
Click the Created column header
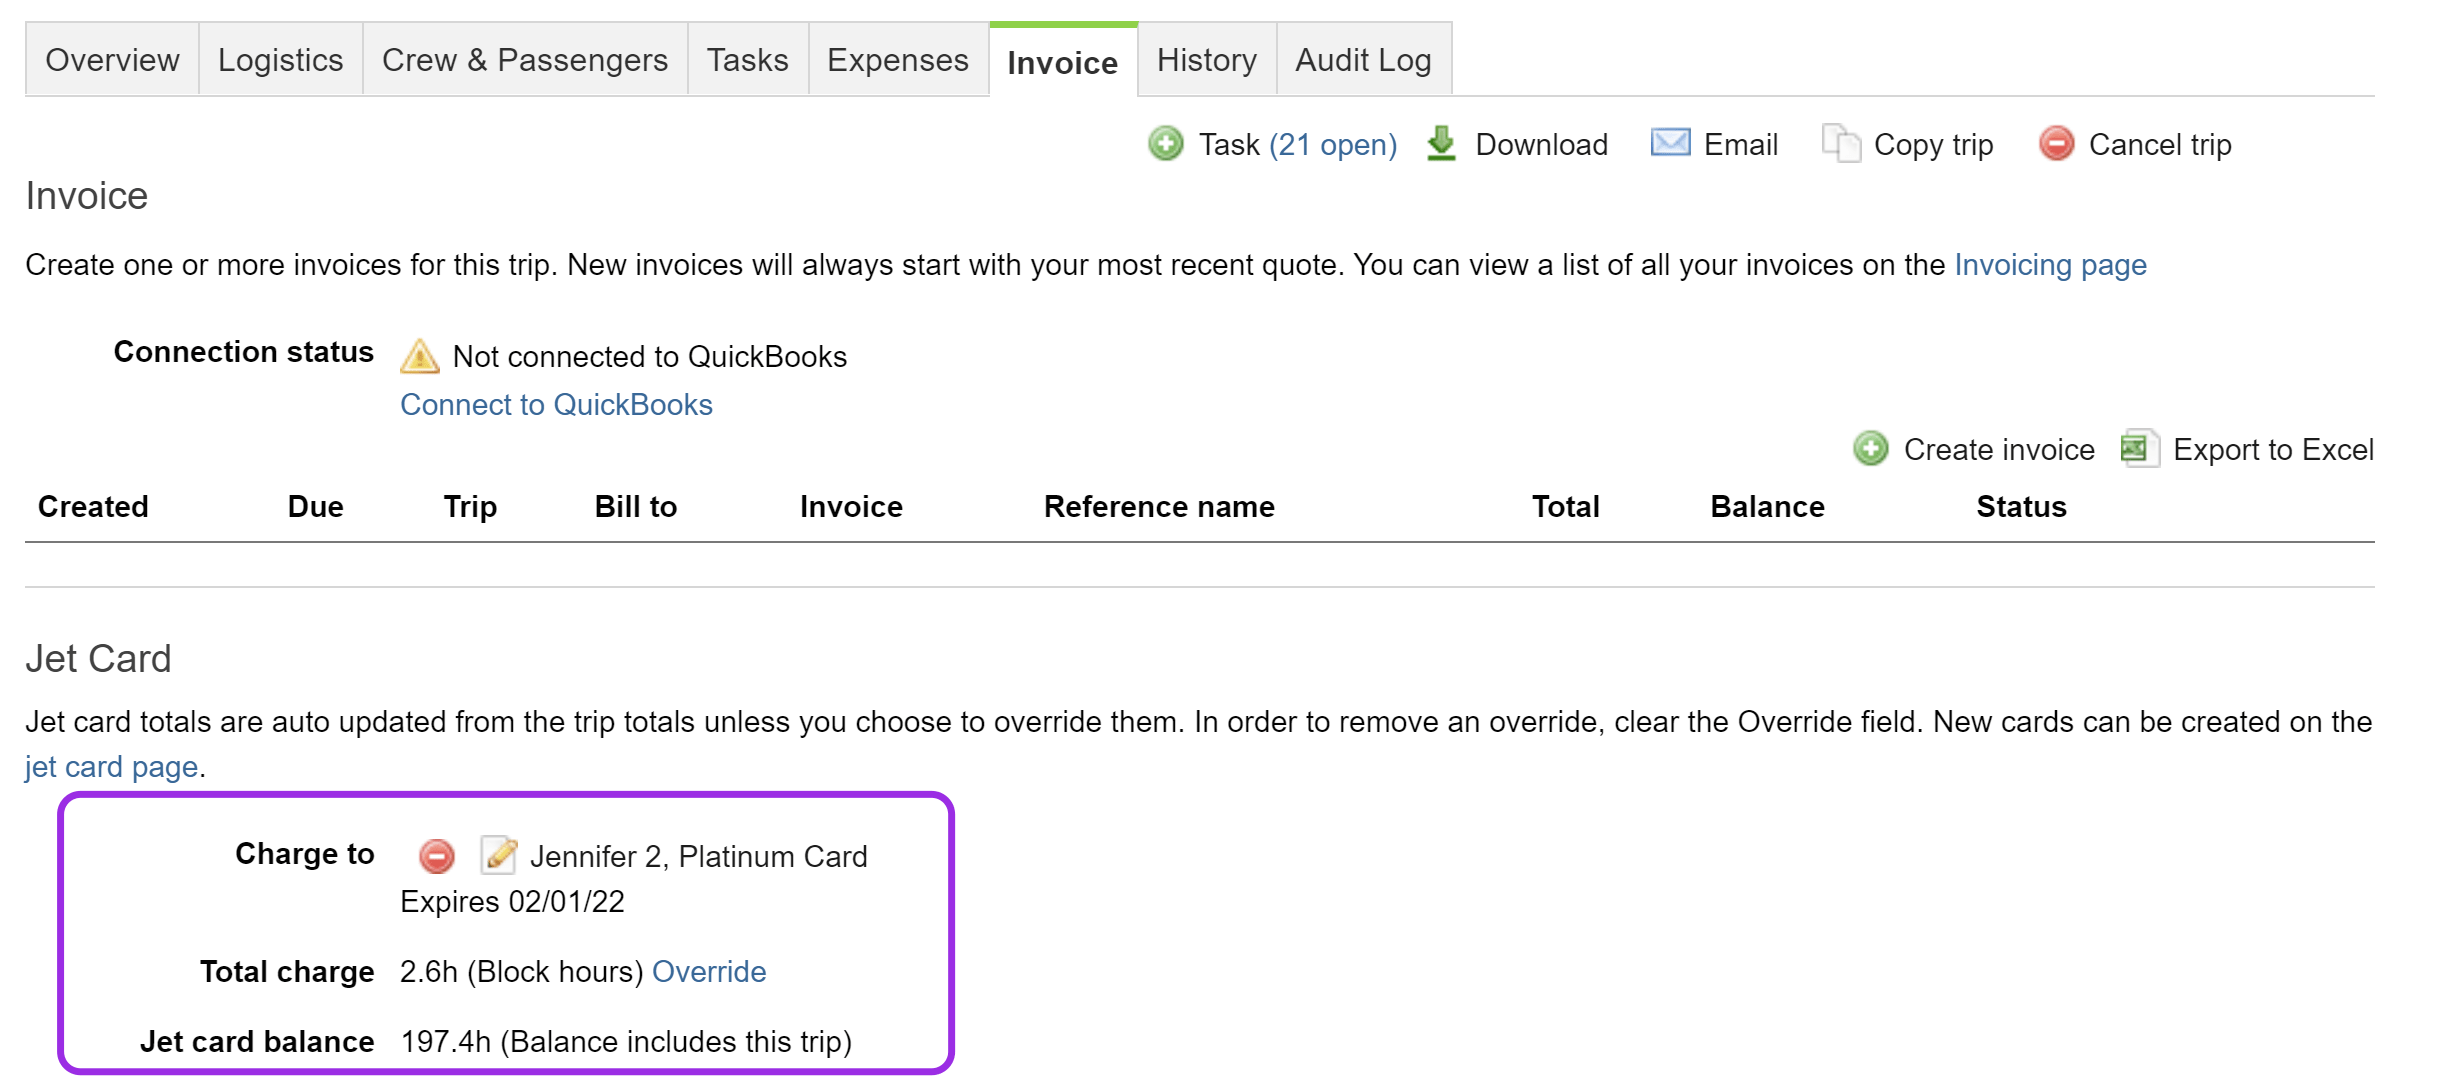click(x=93, y=507)
